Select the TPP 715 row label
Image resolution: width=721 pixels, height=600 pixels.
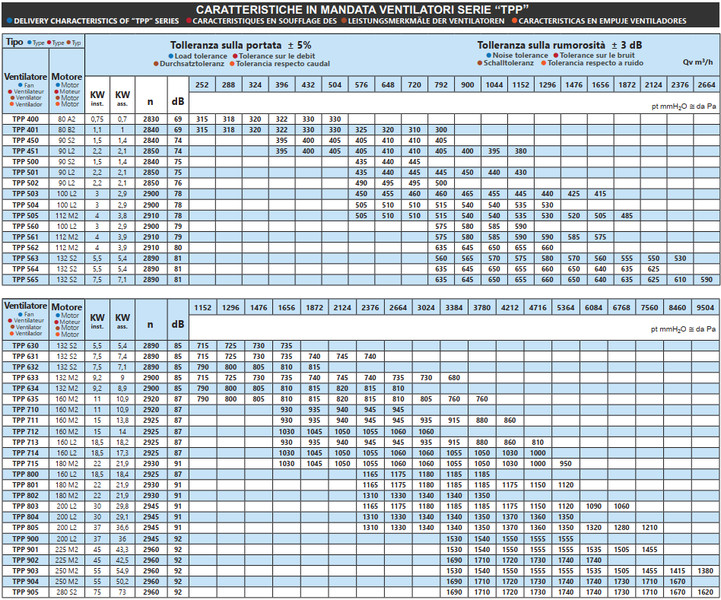(25, 463)
